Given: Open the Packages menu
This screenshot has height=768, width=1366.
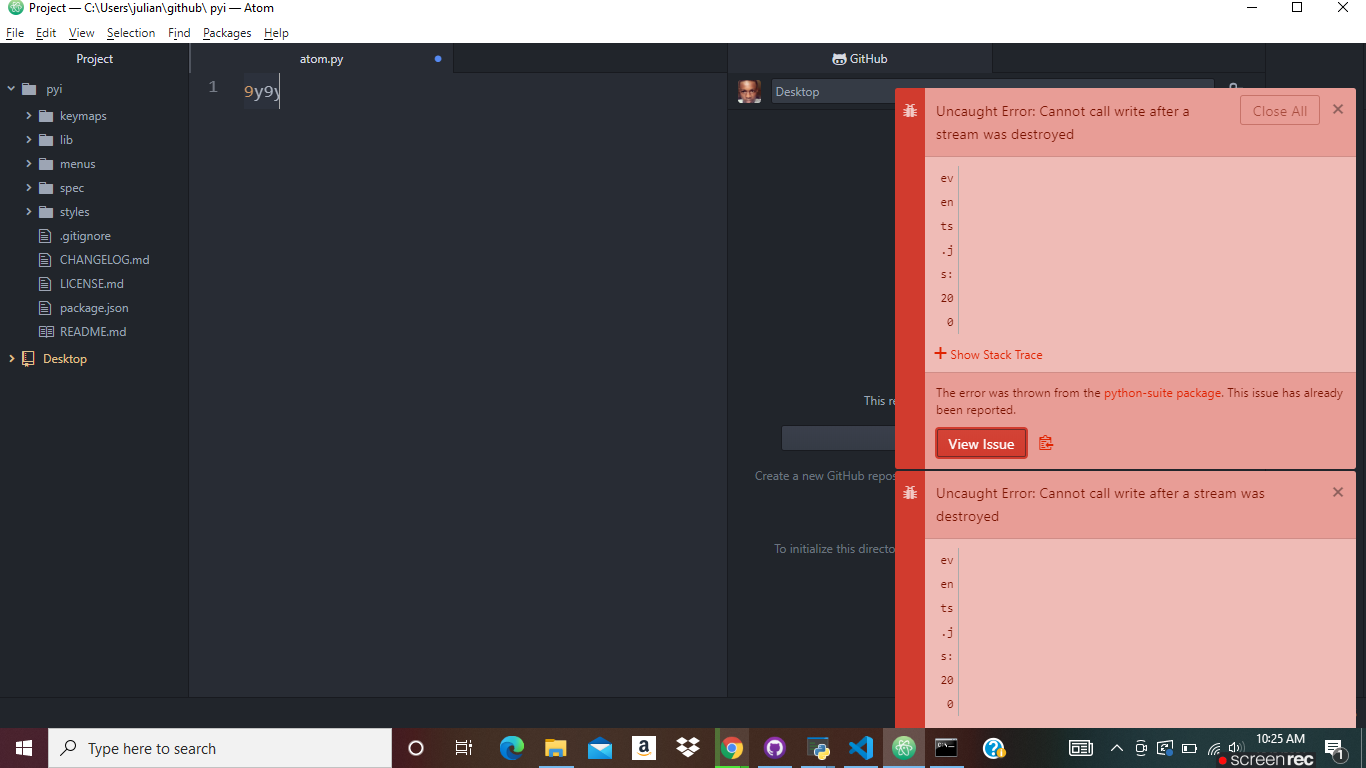Looking at the screenshot, I should (227, 33).
